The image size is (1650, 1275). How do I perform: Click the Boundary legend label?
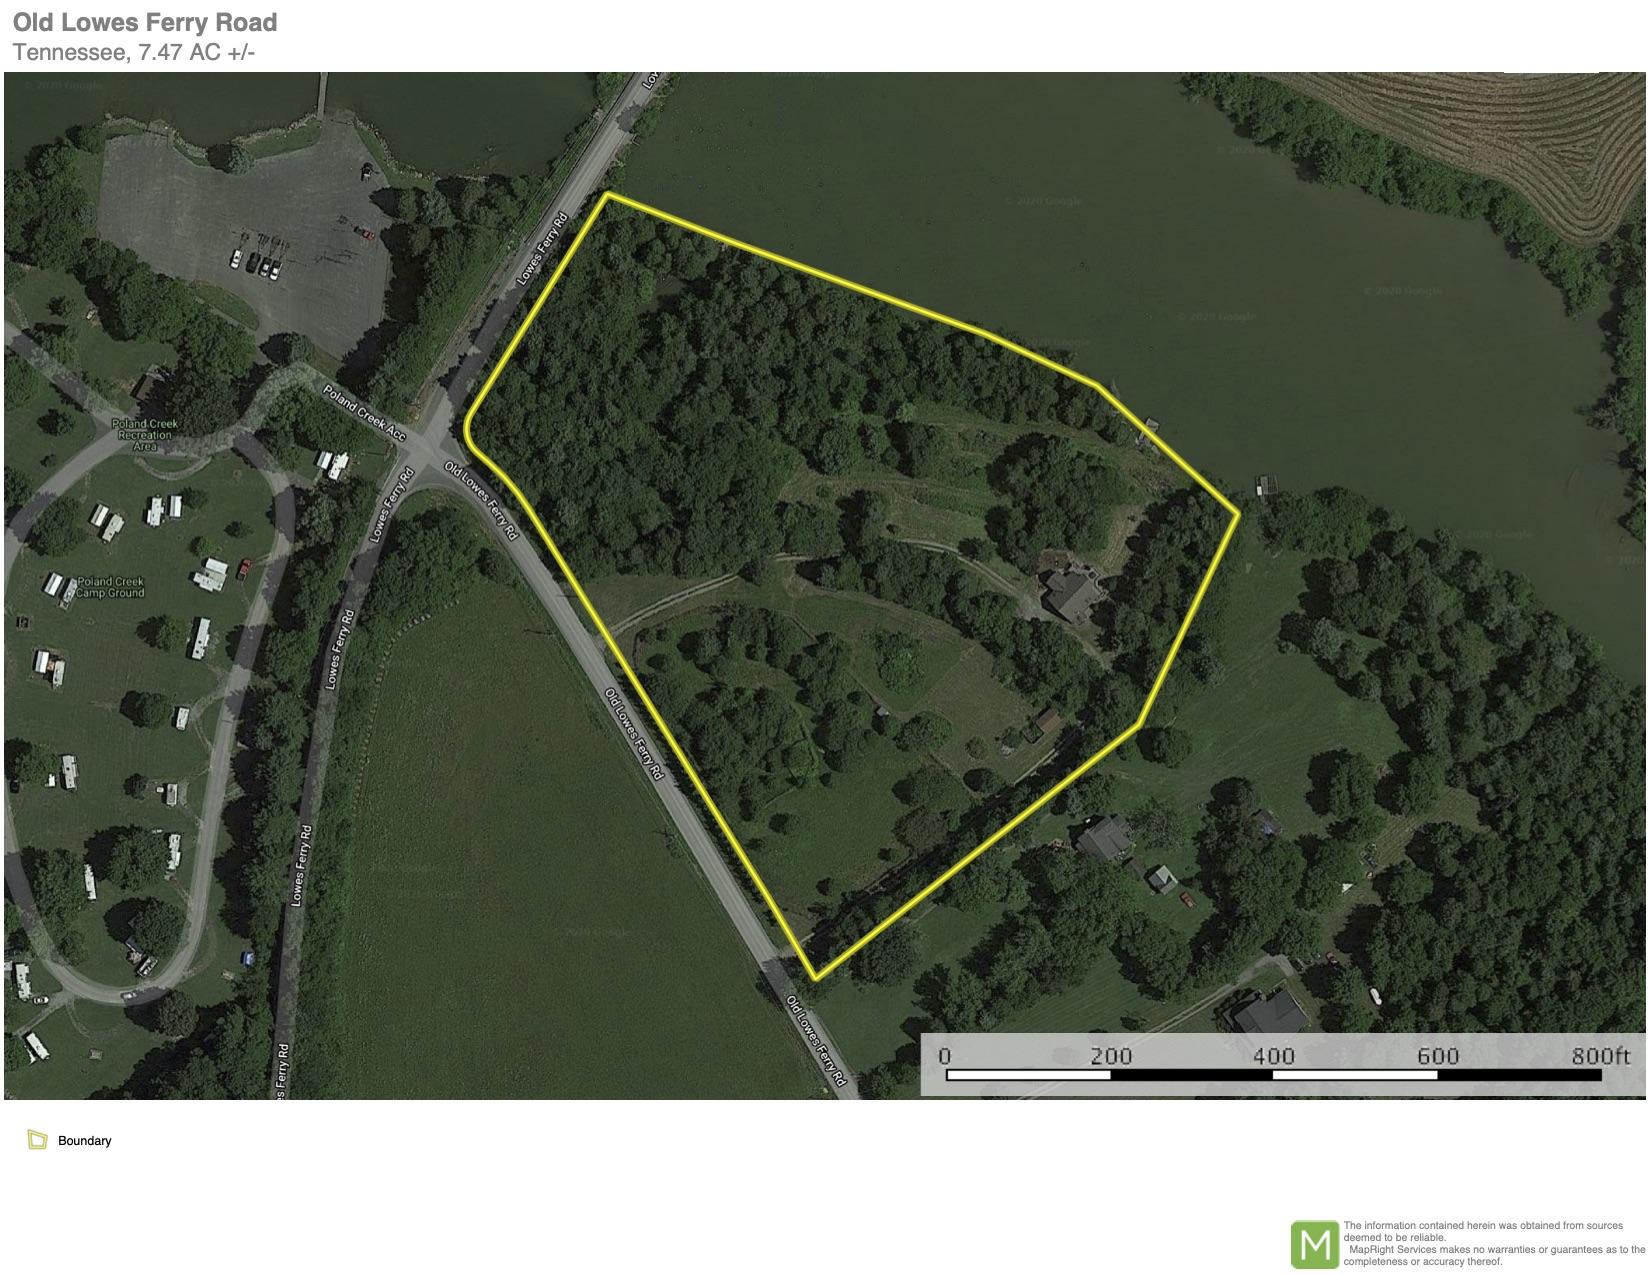click(x=85, y=1141)
